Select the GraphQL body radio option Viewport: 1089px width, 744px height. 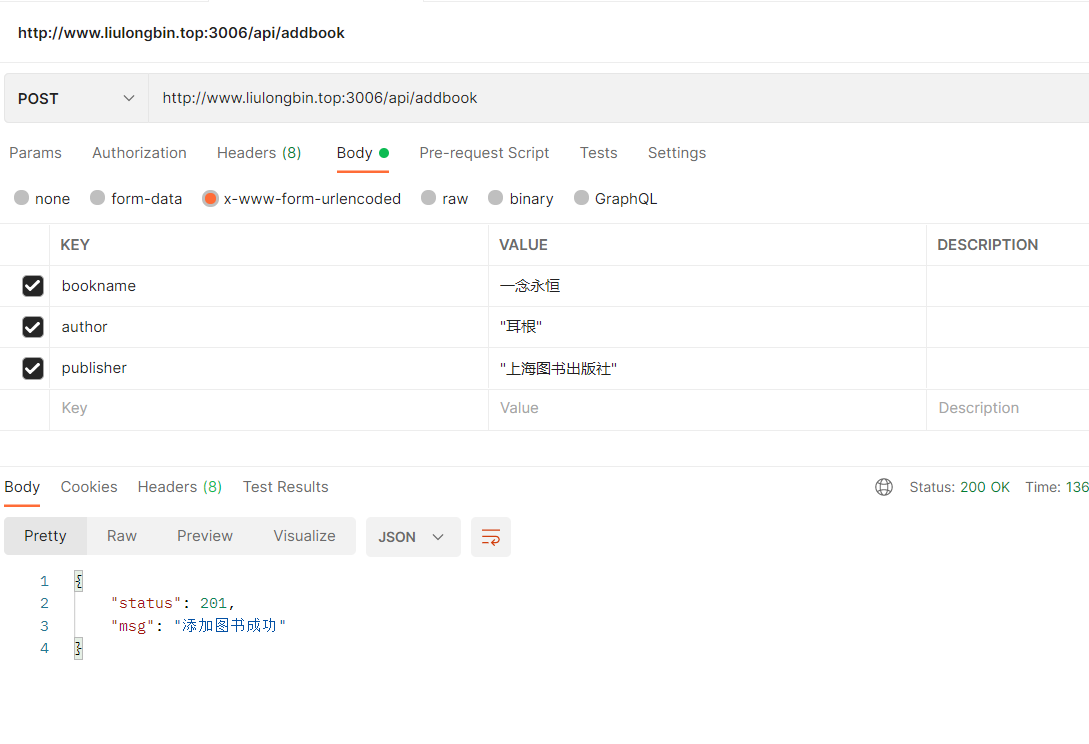click(x=581, y=198)
